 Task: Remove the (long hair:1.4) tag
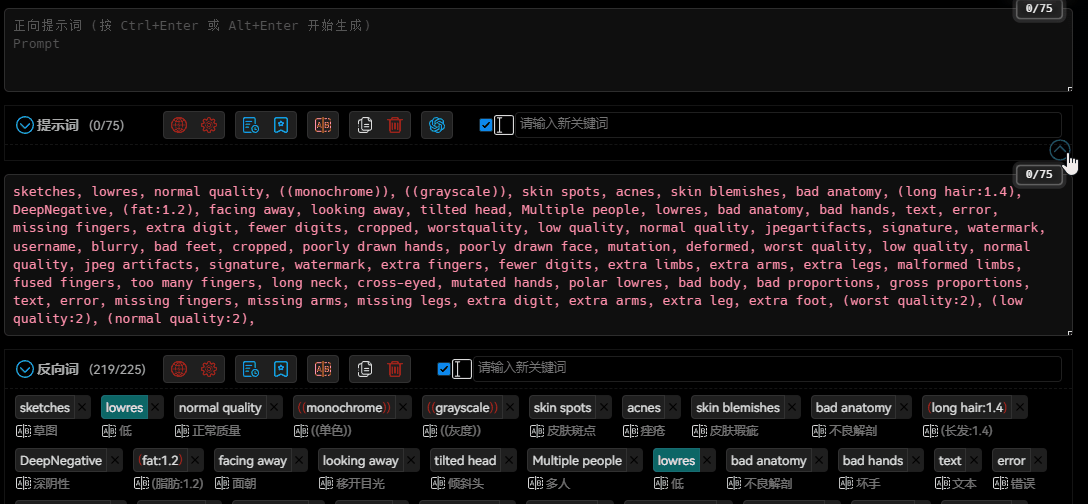tap(1018, 408)
